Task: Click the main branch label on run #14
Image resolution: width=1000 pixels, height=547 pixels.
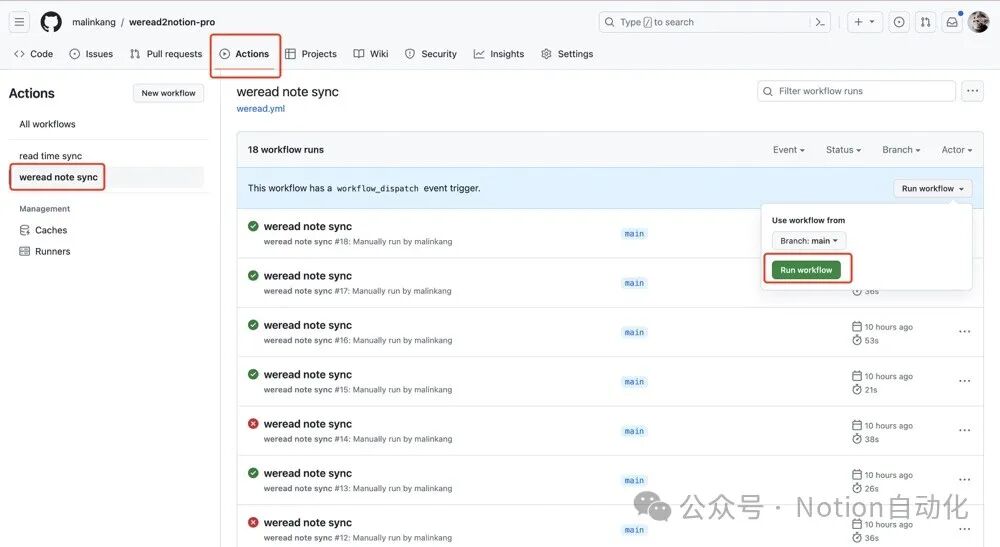Action: pyautogui.click(x=634, y=431)
